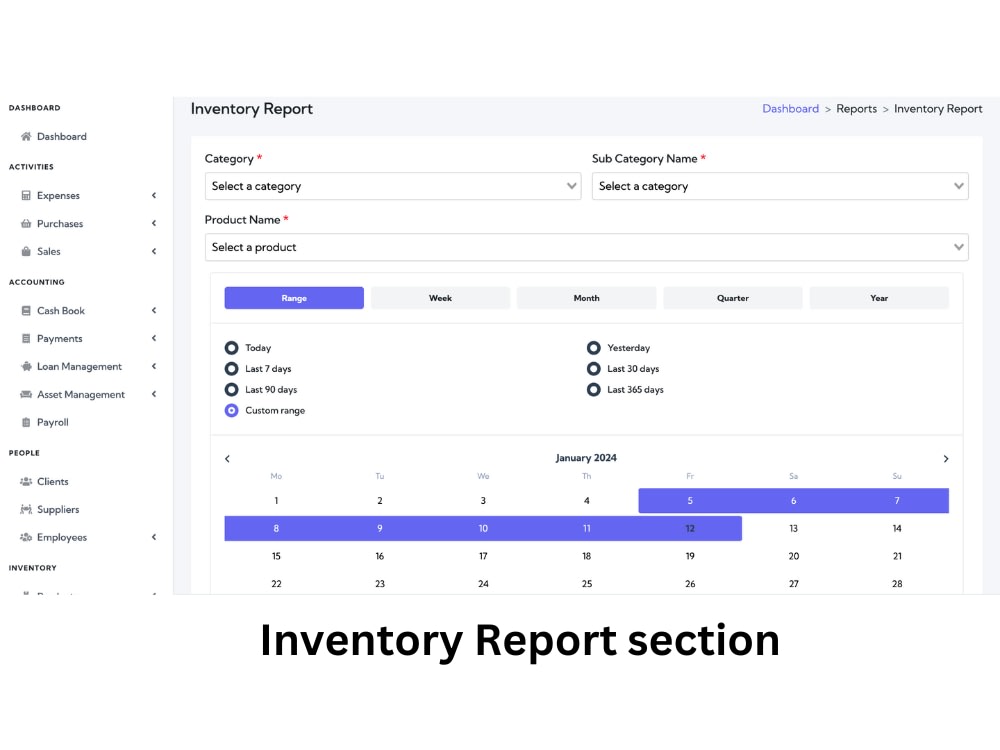Open the Sub Category Name dropdown
Viewport: 1000px width, 750px height.
click(x=780, y=186)
